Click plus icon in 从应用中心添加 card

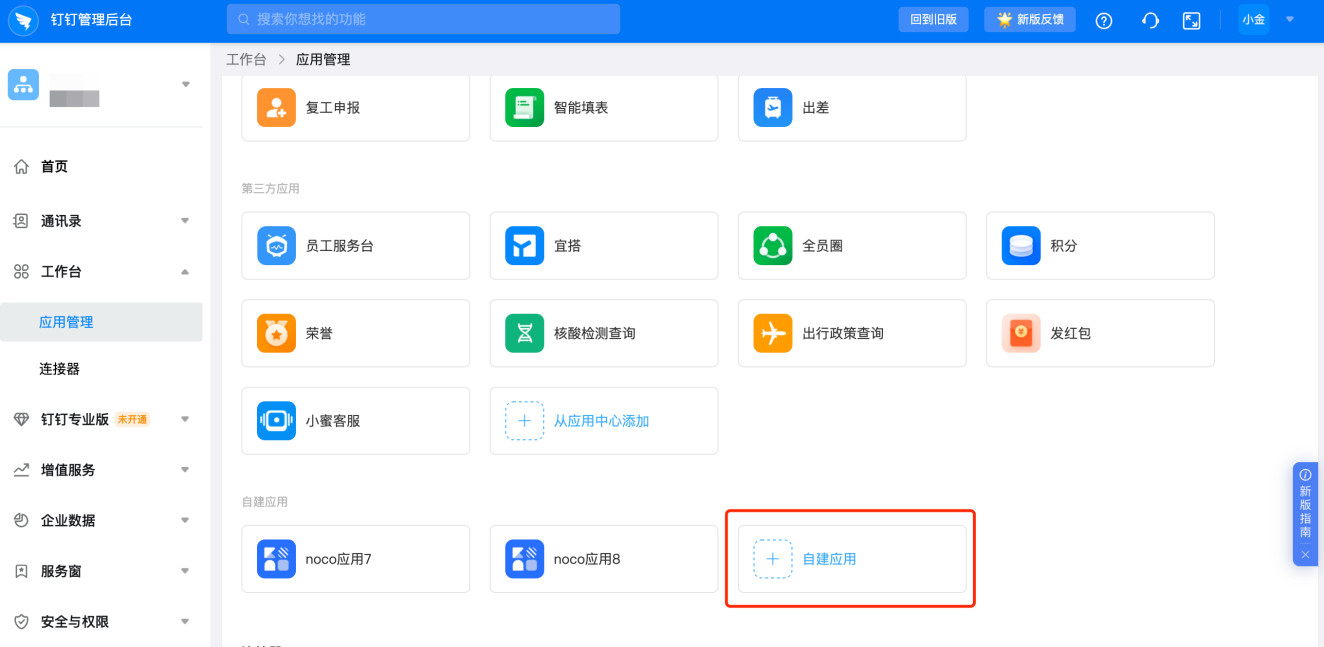click(524, 421)
